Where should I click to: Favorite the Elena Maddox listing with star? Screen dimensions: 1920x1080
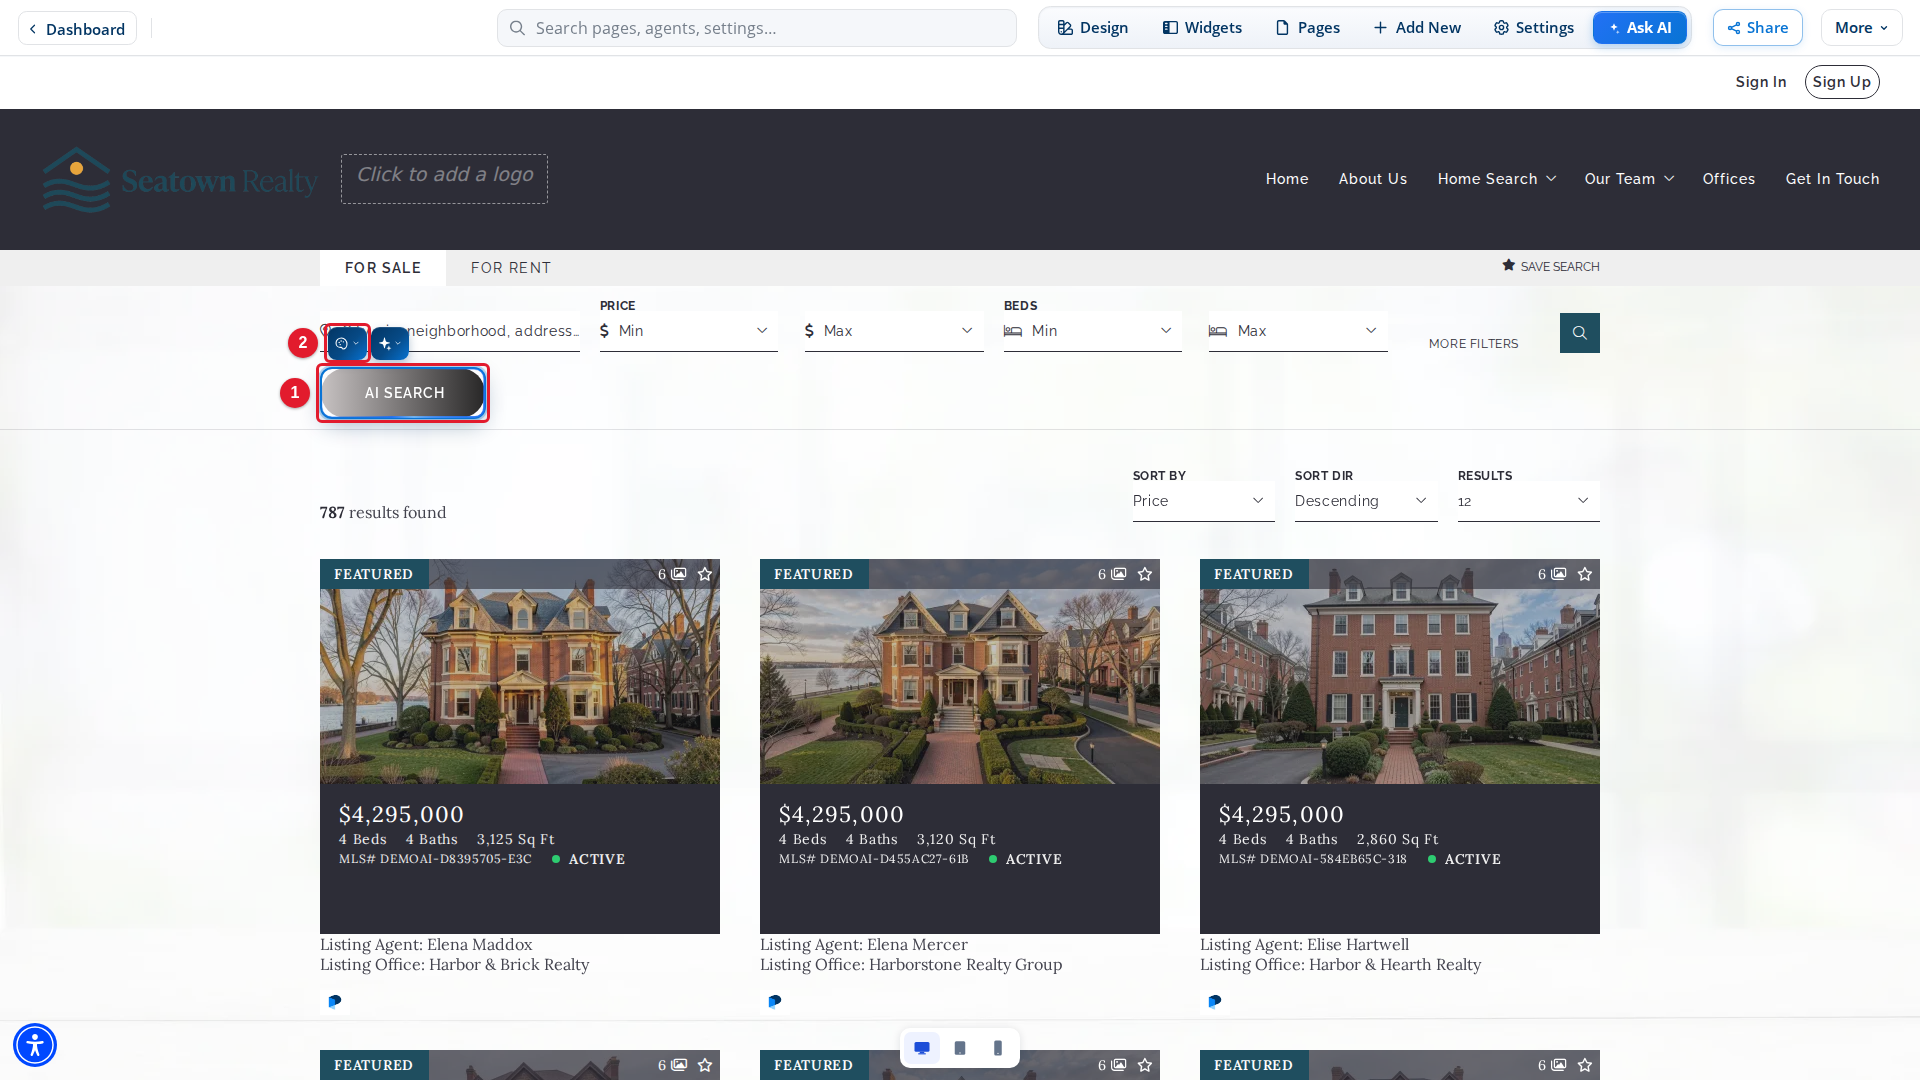[x=705, y=574]
